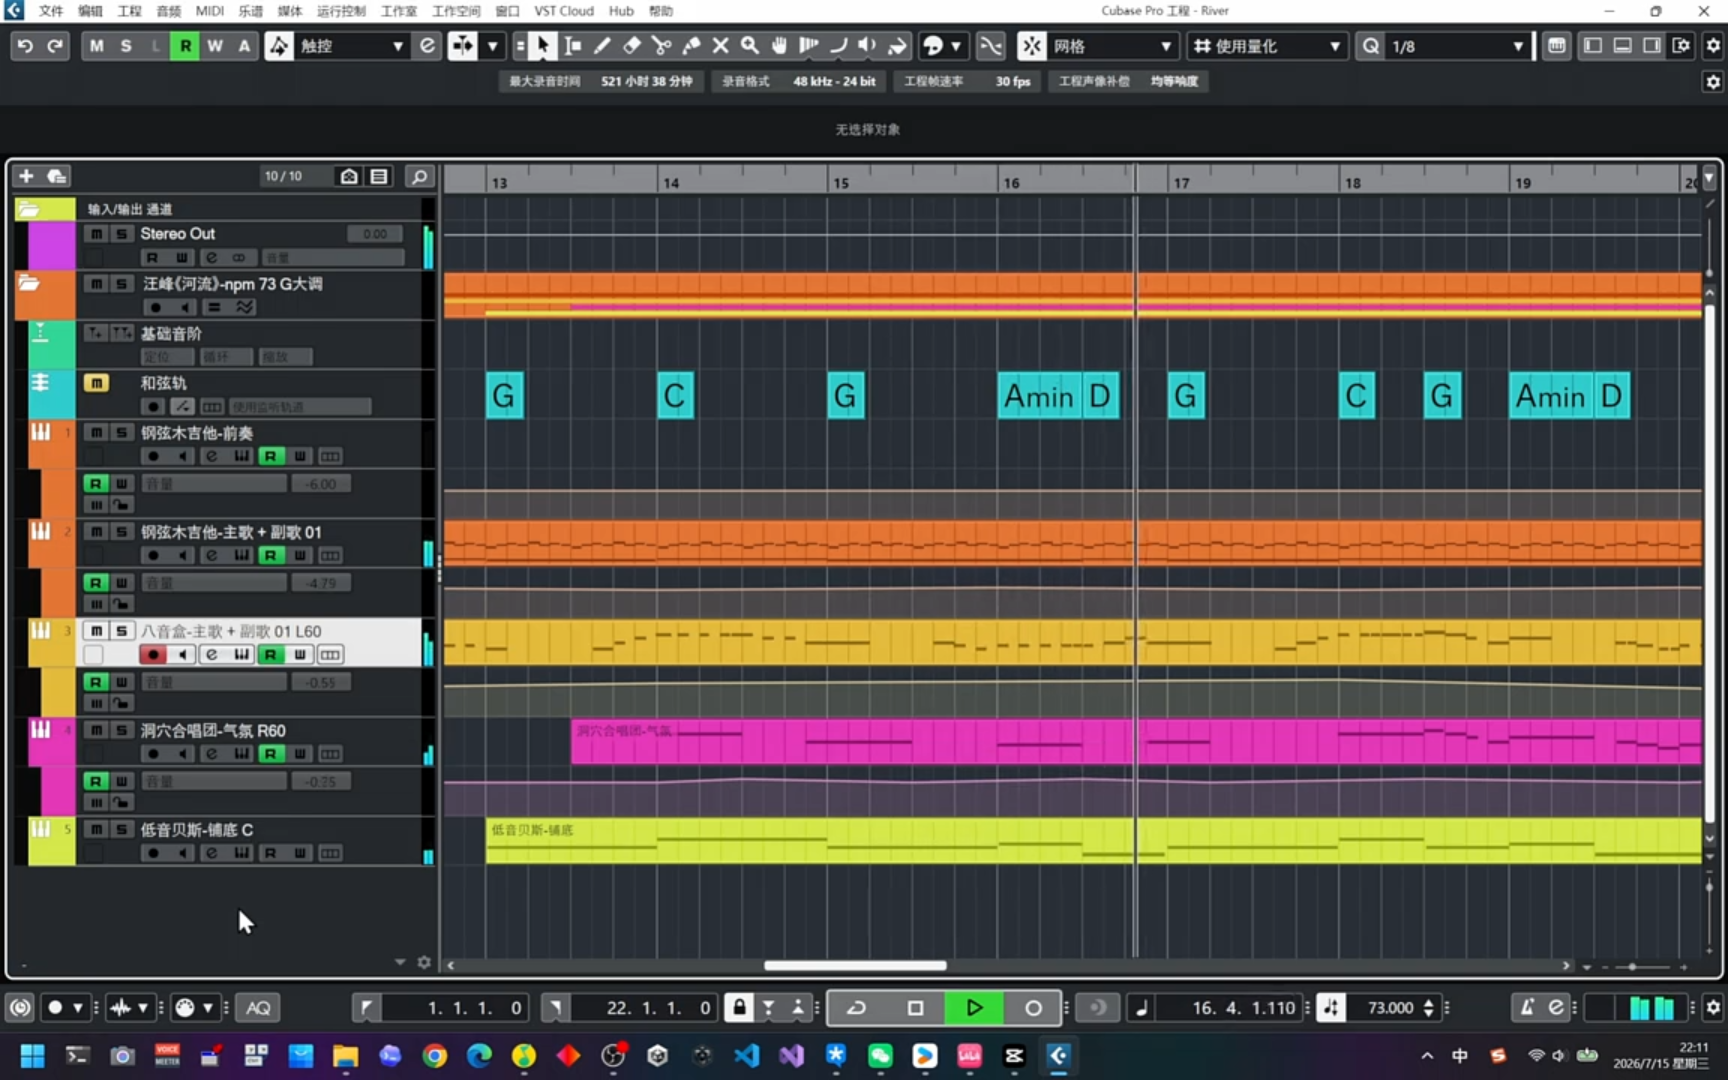The width and height of the screenshot is (1728, 1080).
Task: Toggle global Solo S state button
Action: pos(126,46)
